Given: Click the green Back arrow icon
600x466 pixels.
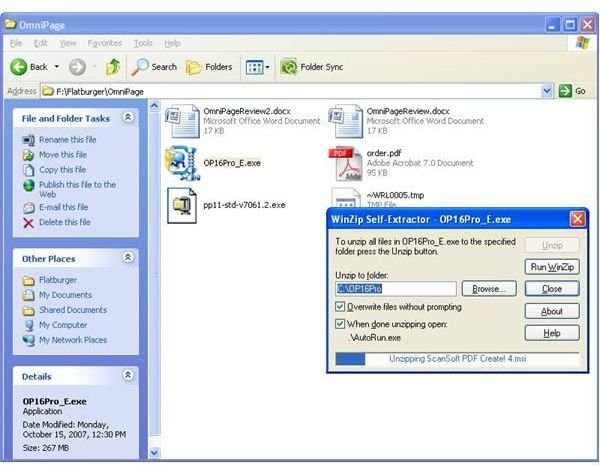Looking at the screenshot, I should [x=18, y=67].
